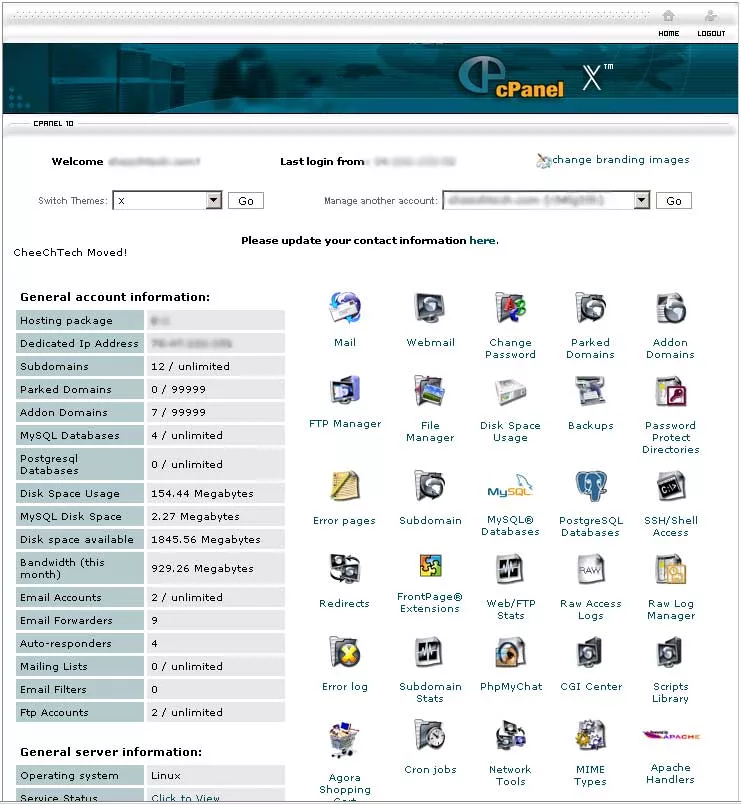Click the Backups icon
741x804 pixels.
coord(590,391)
